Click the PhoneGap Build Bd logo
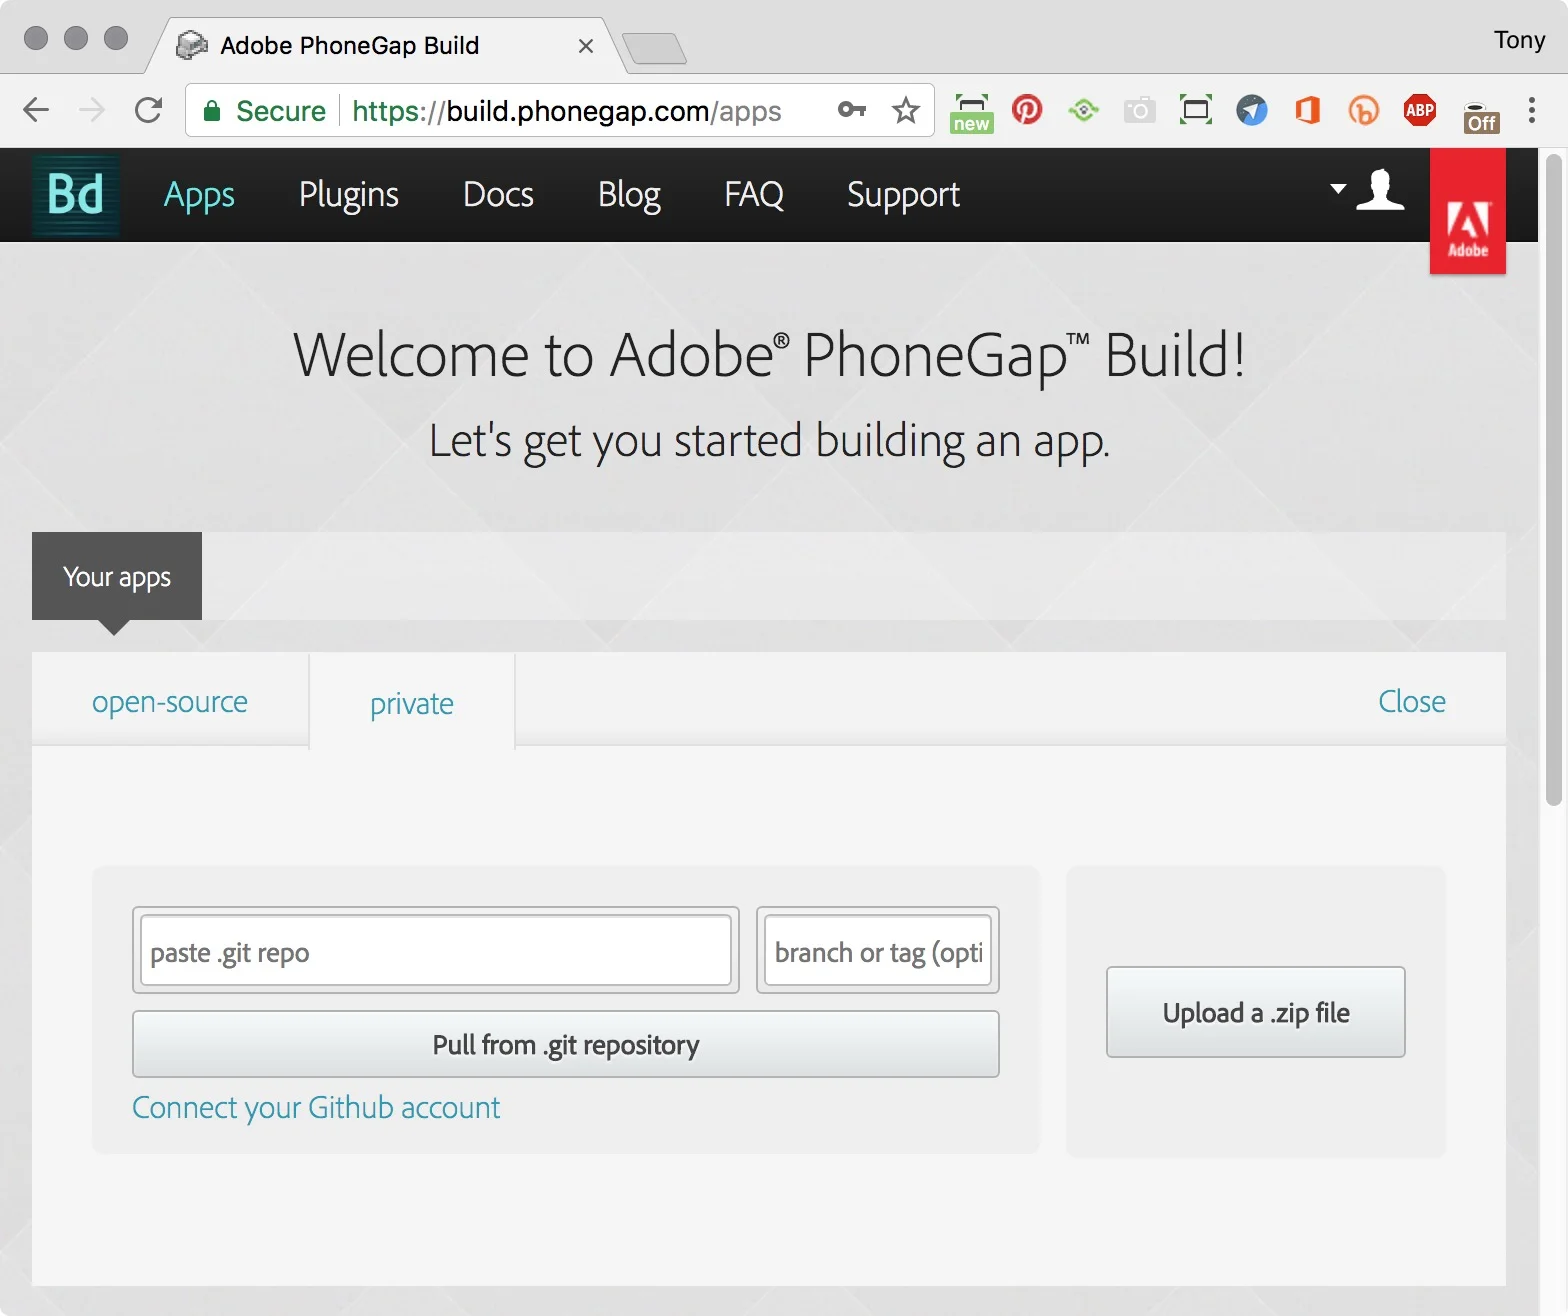The width and height of the screenshot is (1568, 1316). (76, 195)
